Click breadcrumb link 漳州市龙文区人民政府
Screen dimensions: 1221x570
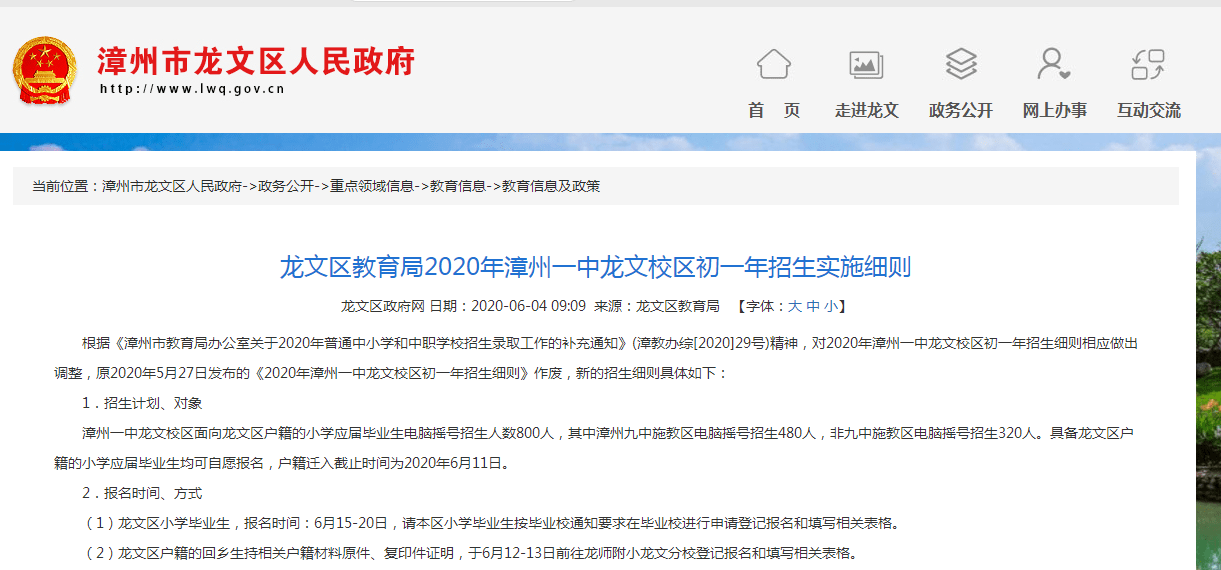point(172,186)
